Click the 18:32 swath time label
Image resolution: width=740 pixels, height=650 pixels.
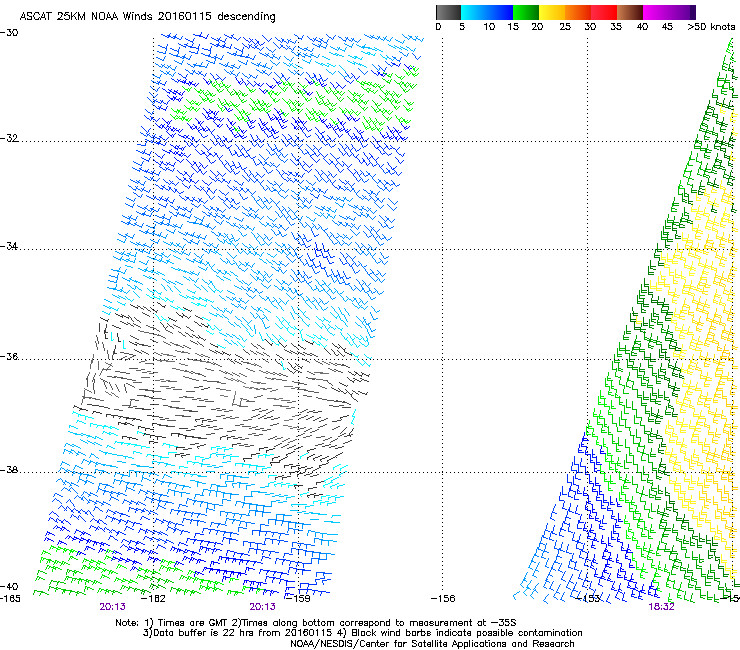(x=661, y=607)
